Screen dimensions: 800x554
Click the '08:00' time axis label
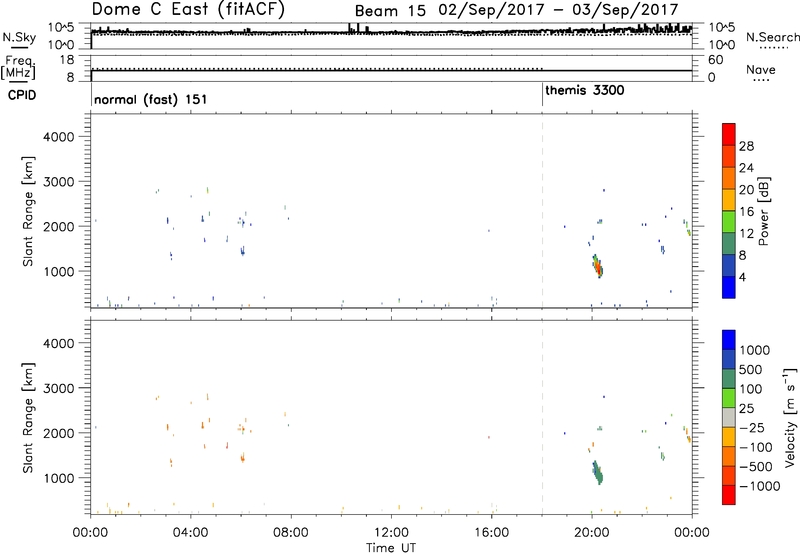(x=291, y=533)
